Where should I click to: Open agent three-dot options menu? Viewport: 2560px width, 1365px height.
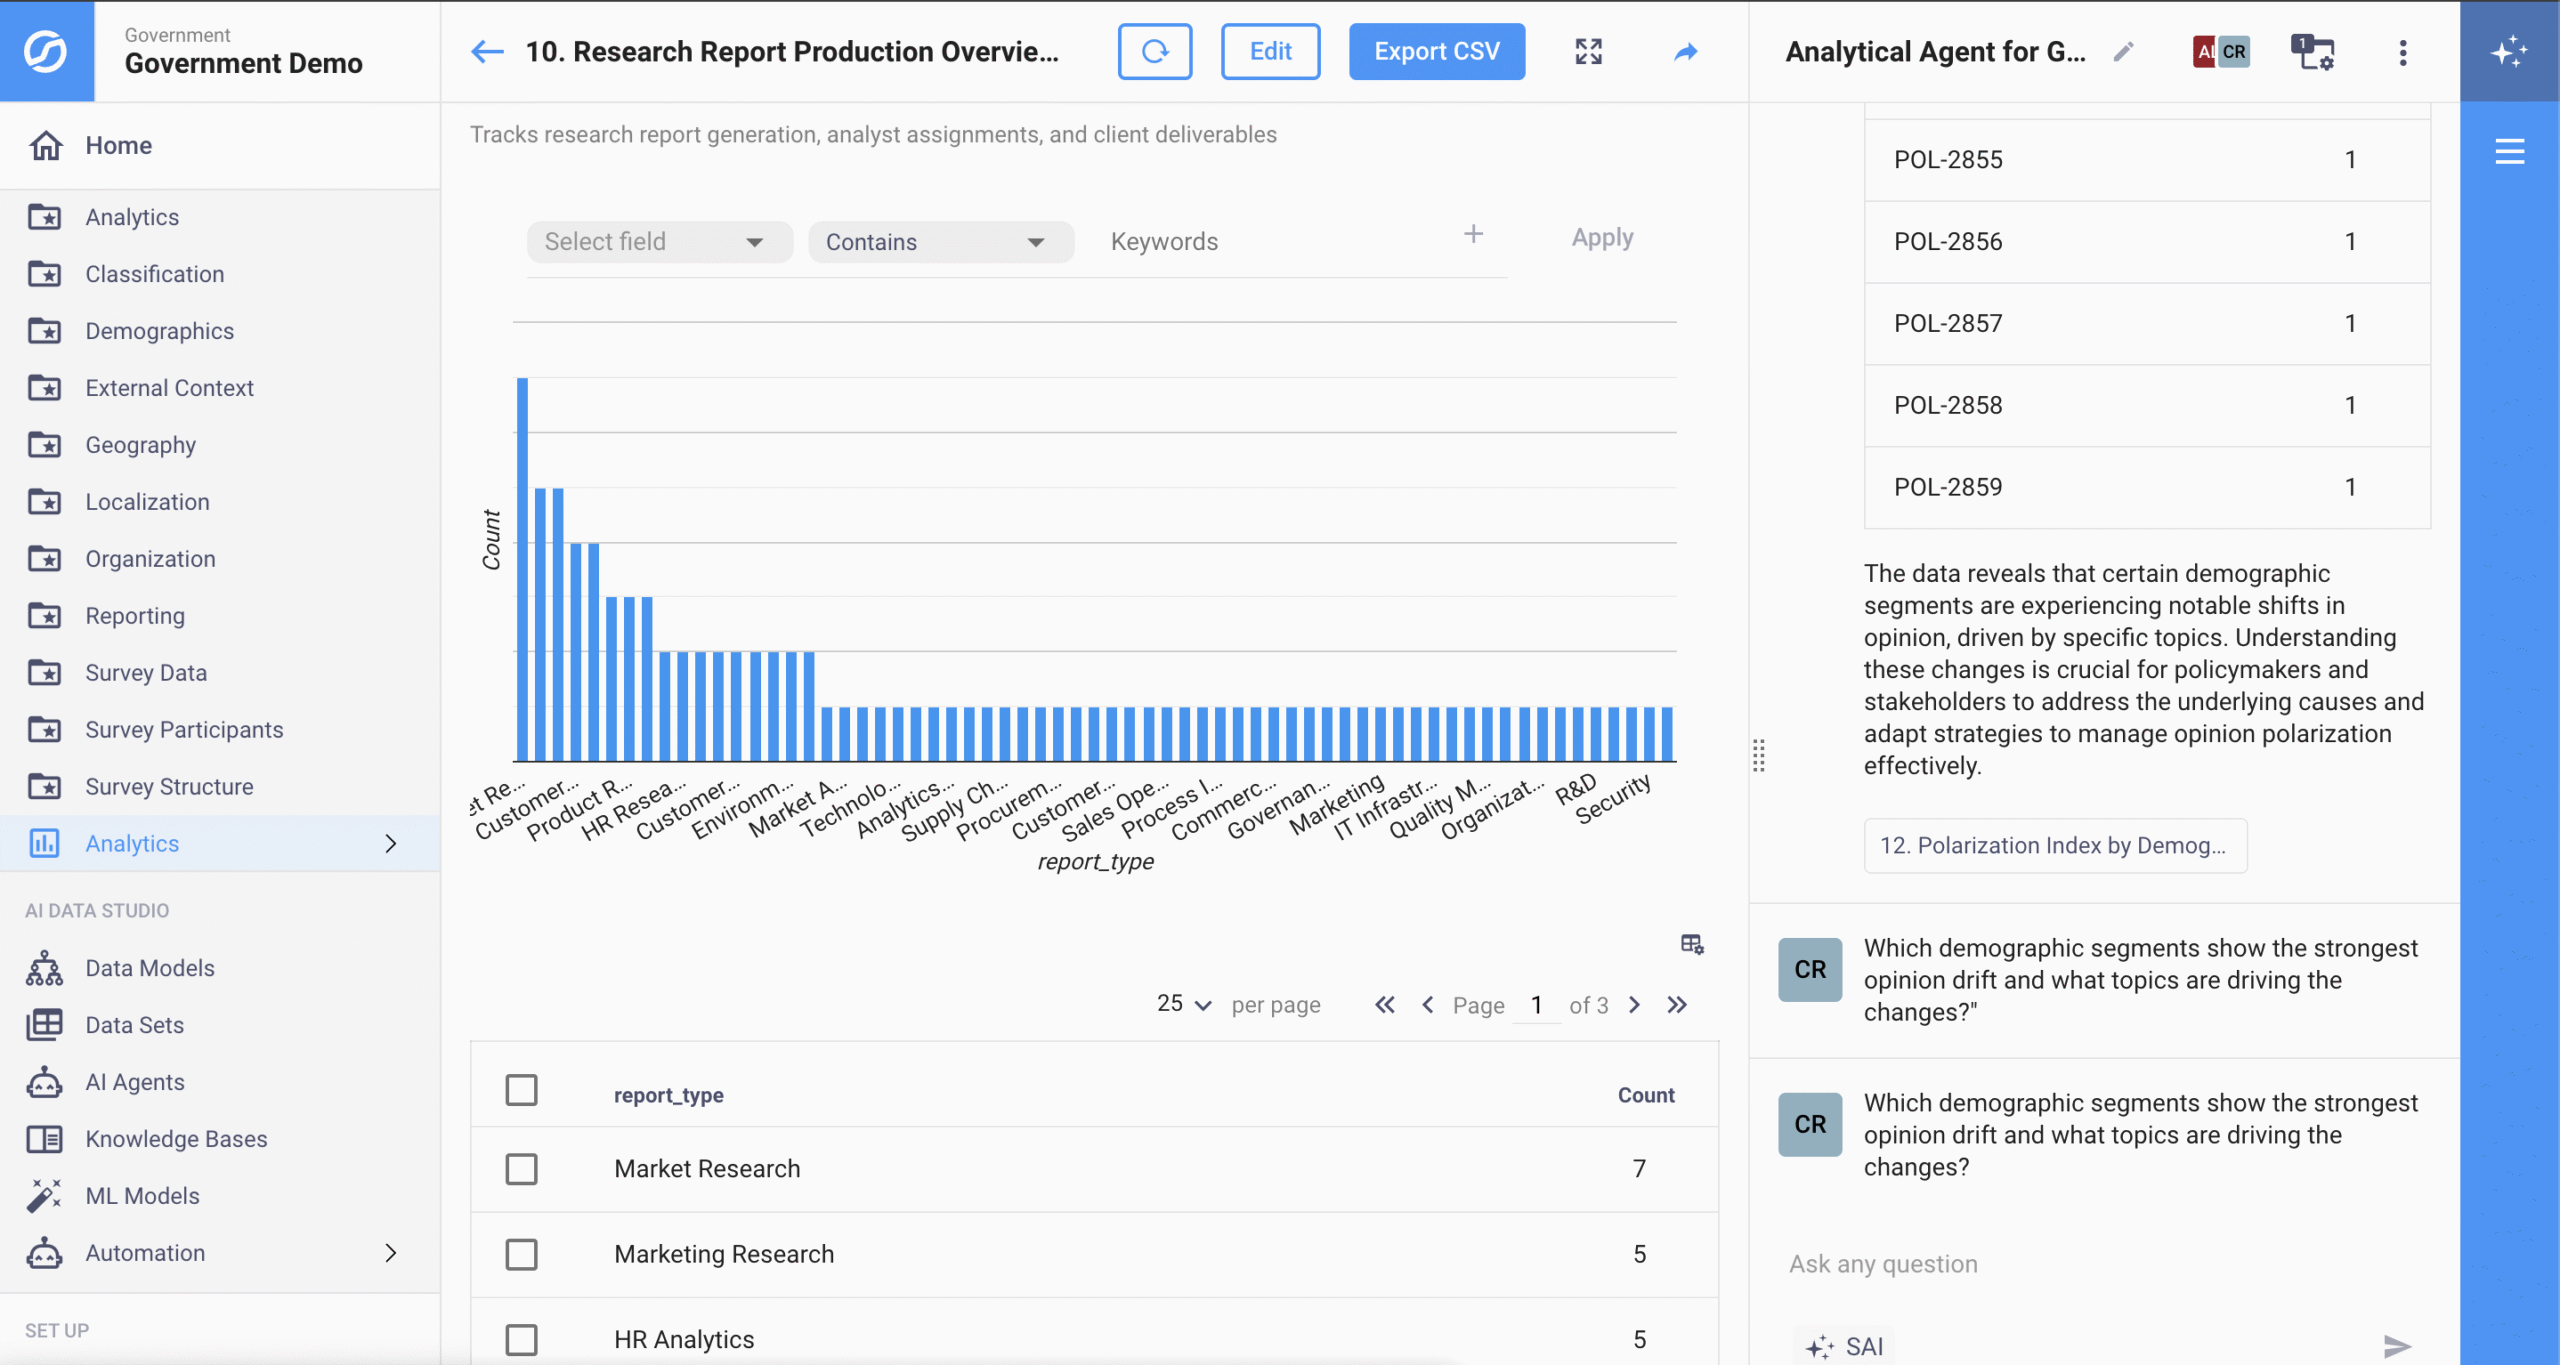pyautogui.click(x=2402, y=53)
